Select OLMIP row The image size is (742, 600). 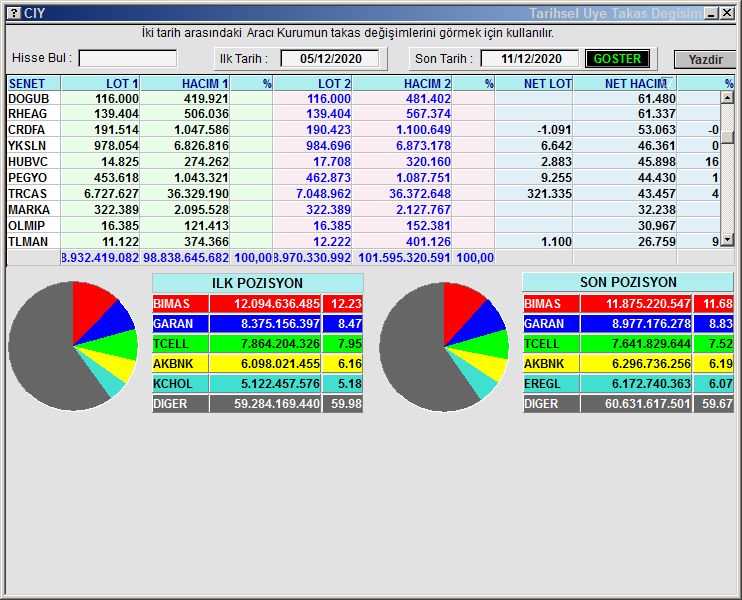coord(363,226)
